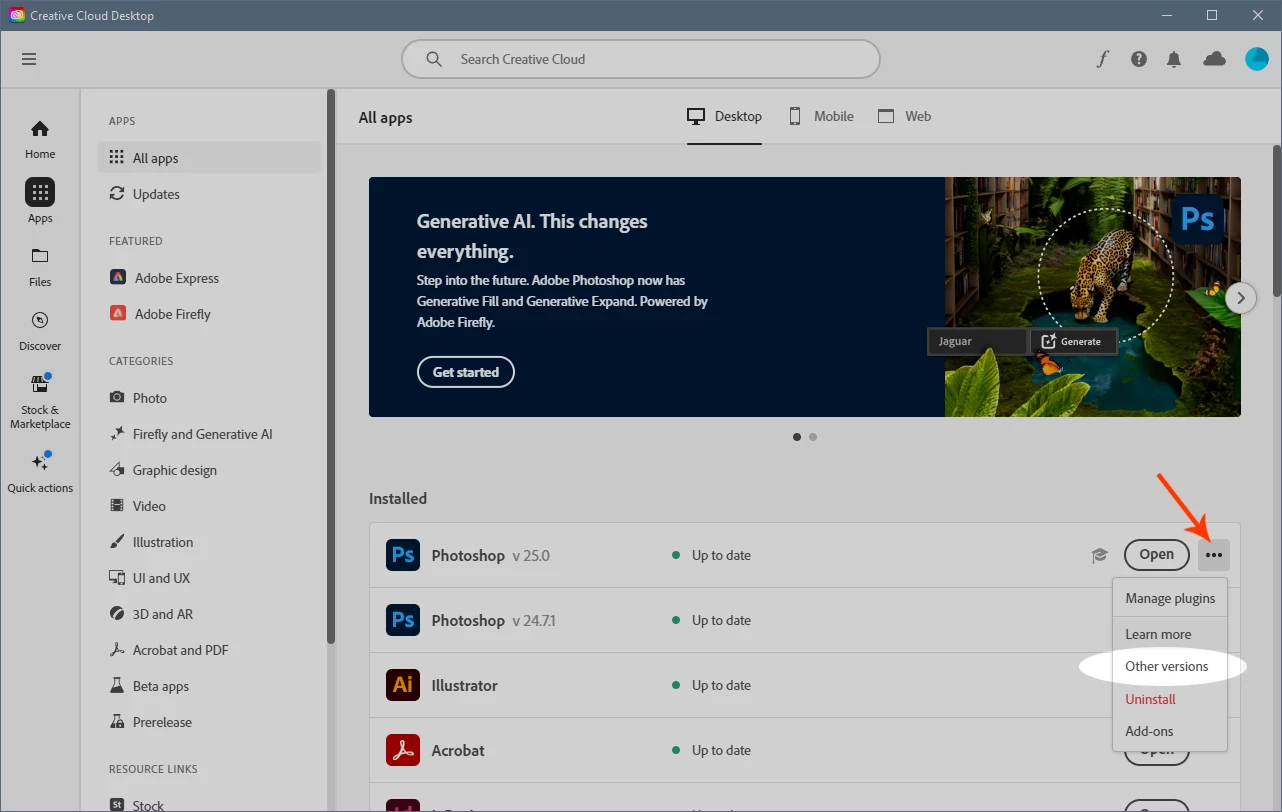This screenshot has height=812, width=1282.
Task: Click the left navigation panel scrollbar
Action: [331, 367]
